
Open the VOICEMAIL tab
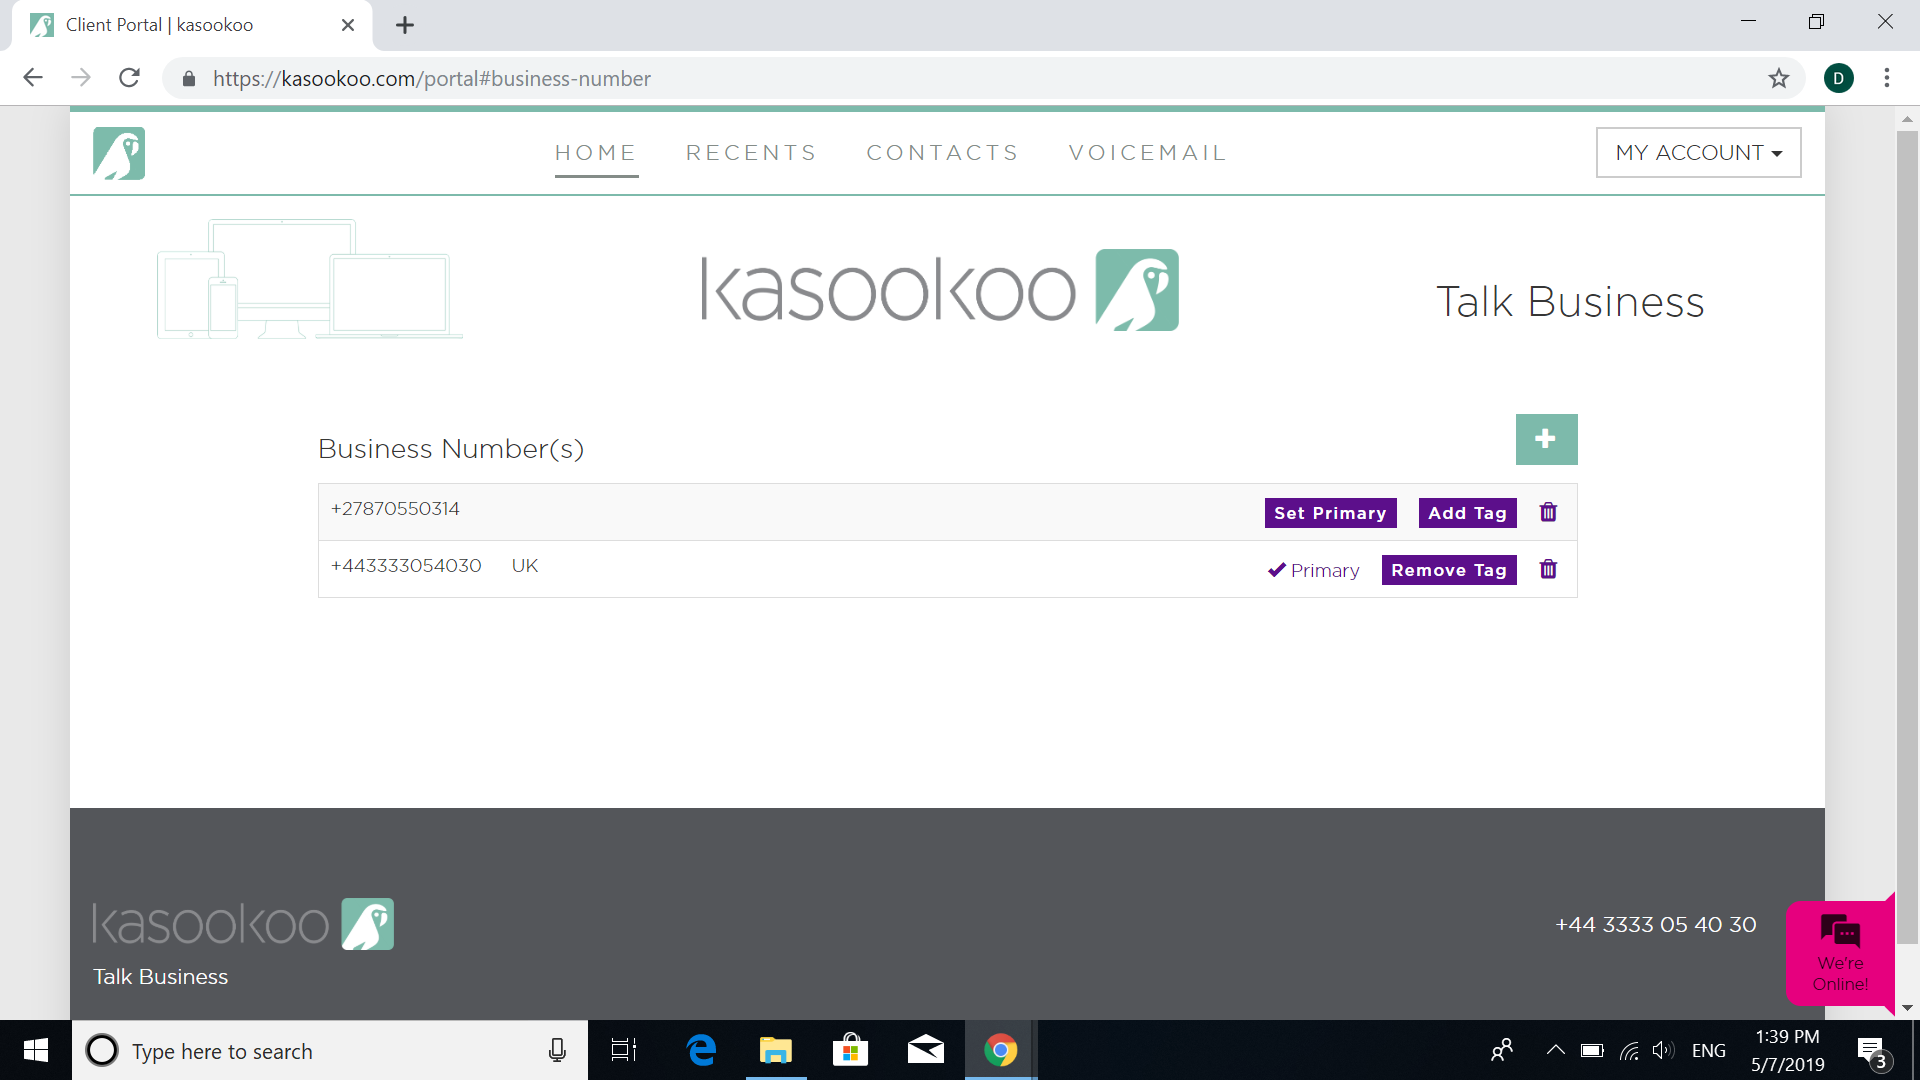point(1147,152)
